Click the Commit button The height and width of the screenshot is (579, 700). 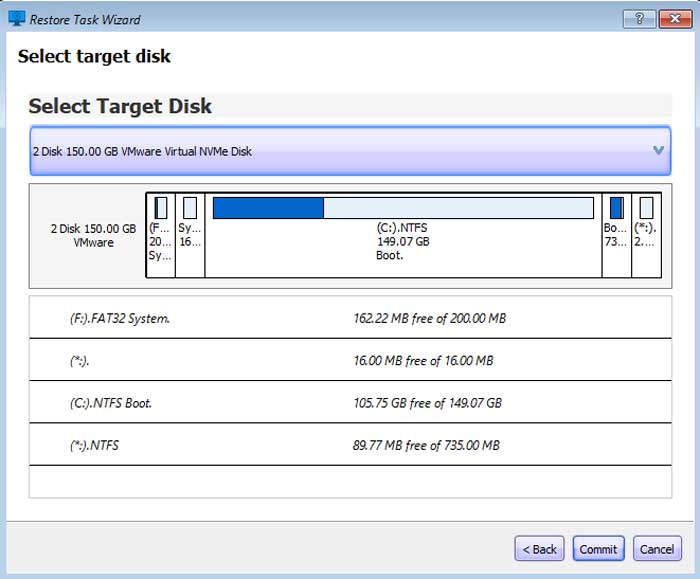[598, 549]
